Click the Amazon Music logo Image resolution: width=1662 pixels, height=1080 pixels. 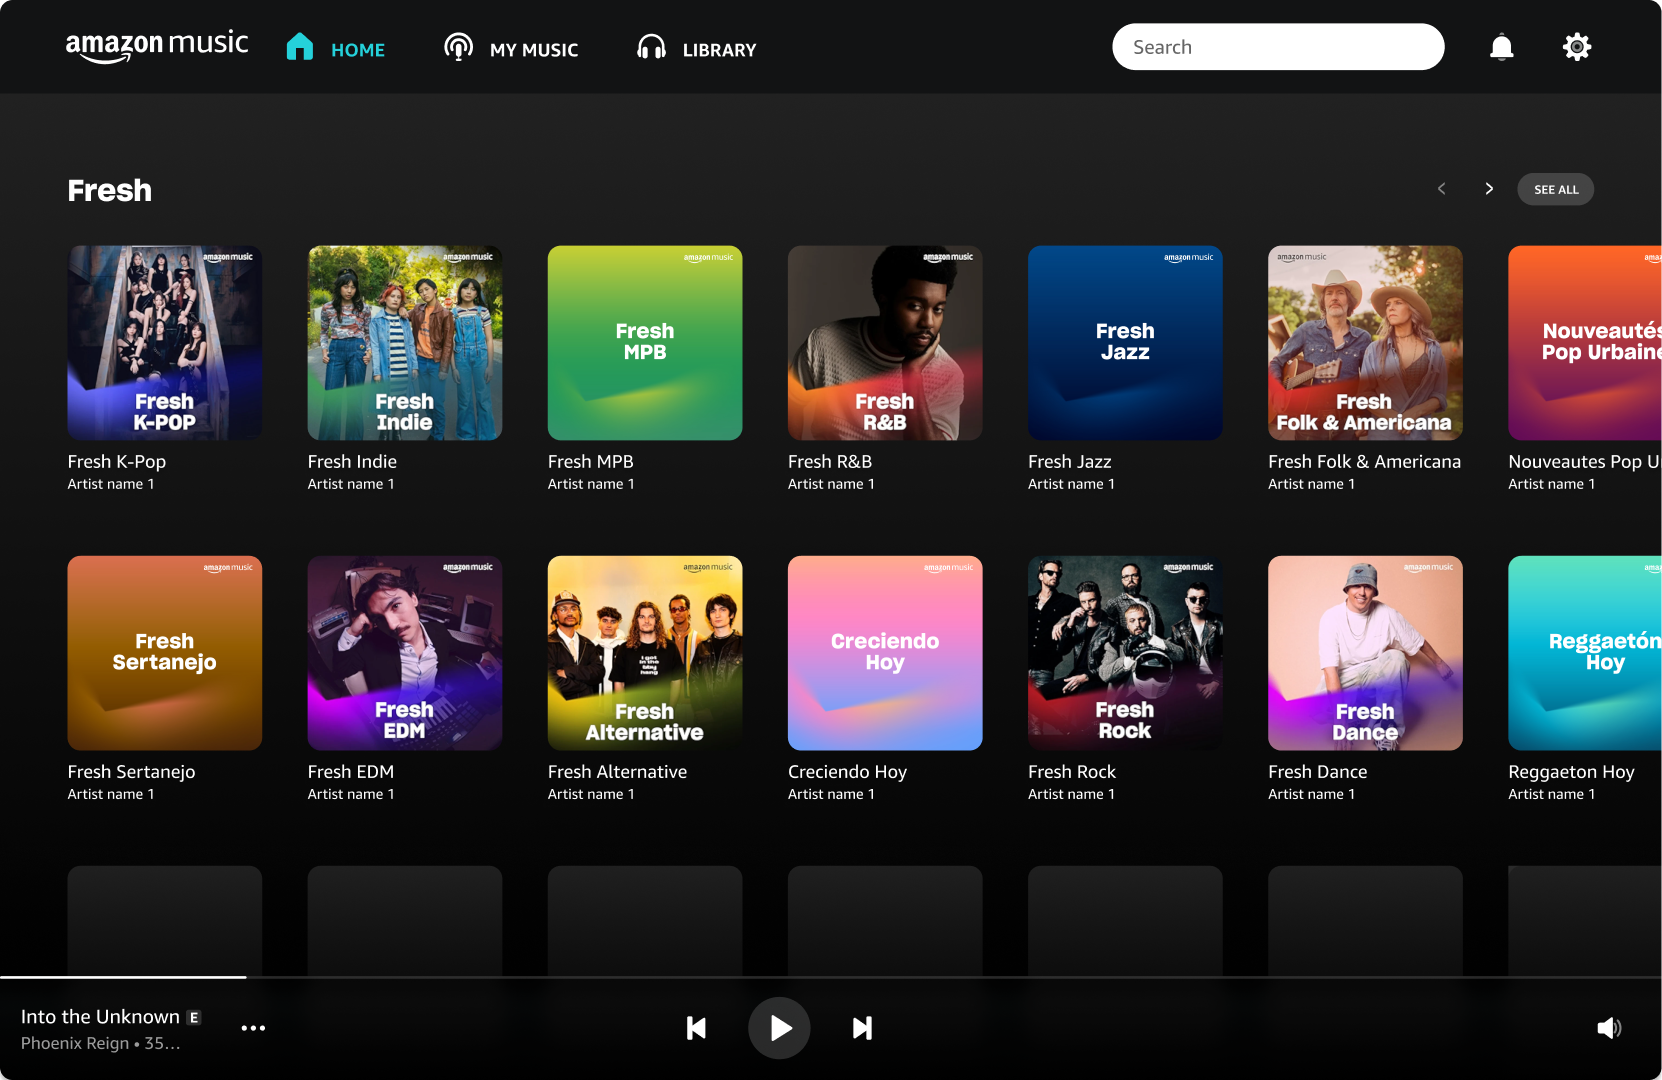[157, 46]
